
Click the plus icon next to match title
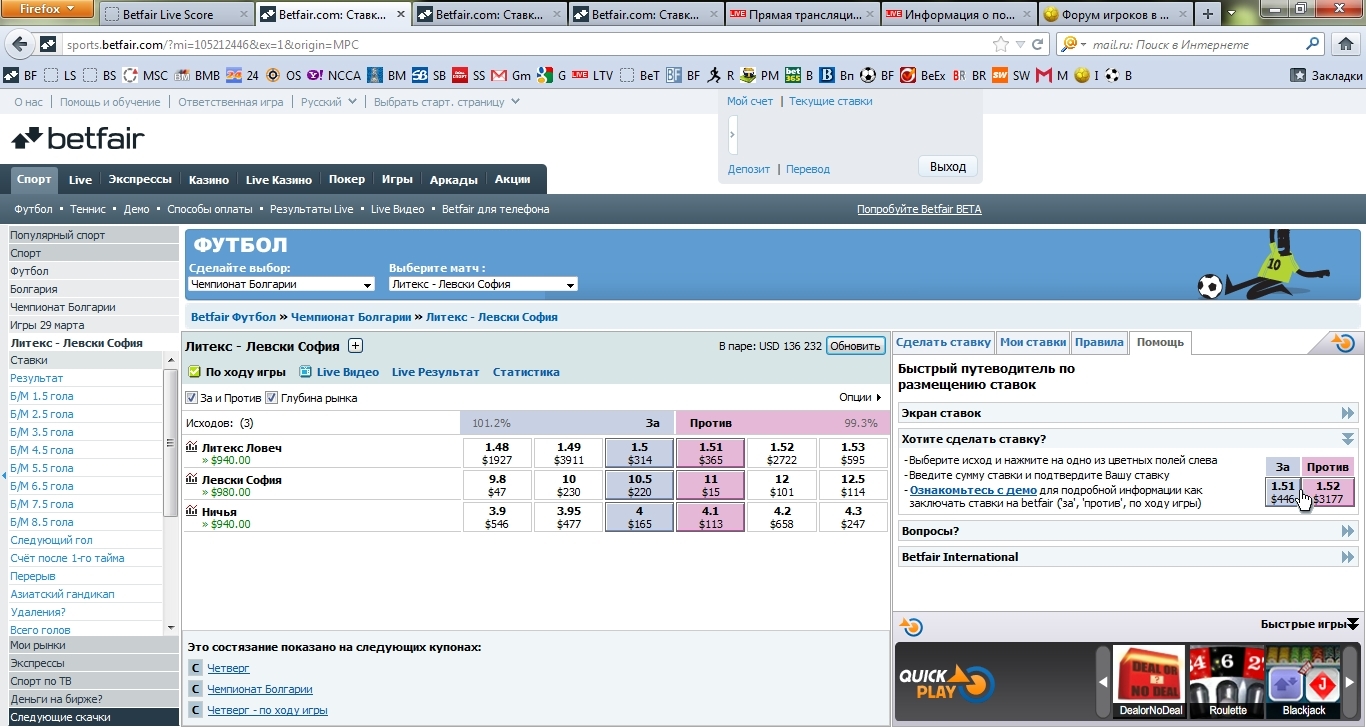pyautogui.click(x=355, y=346)
